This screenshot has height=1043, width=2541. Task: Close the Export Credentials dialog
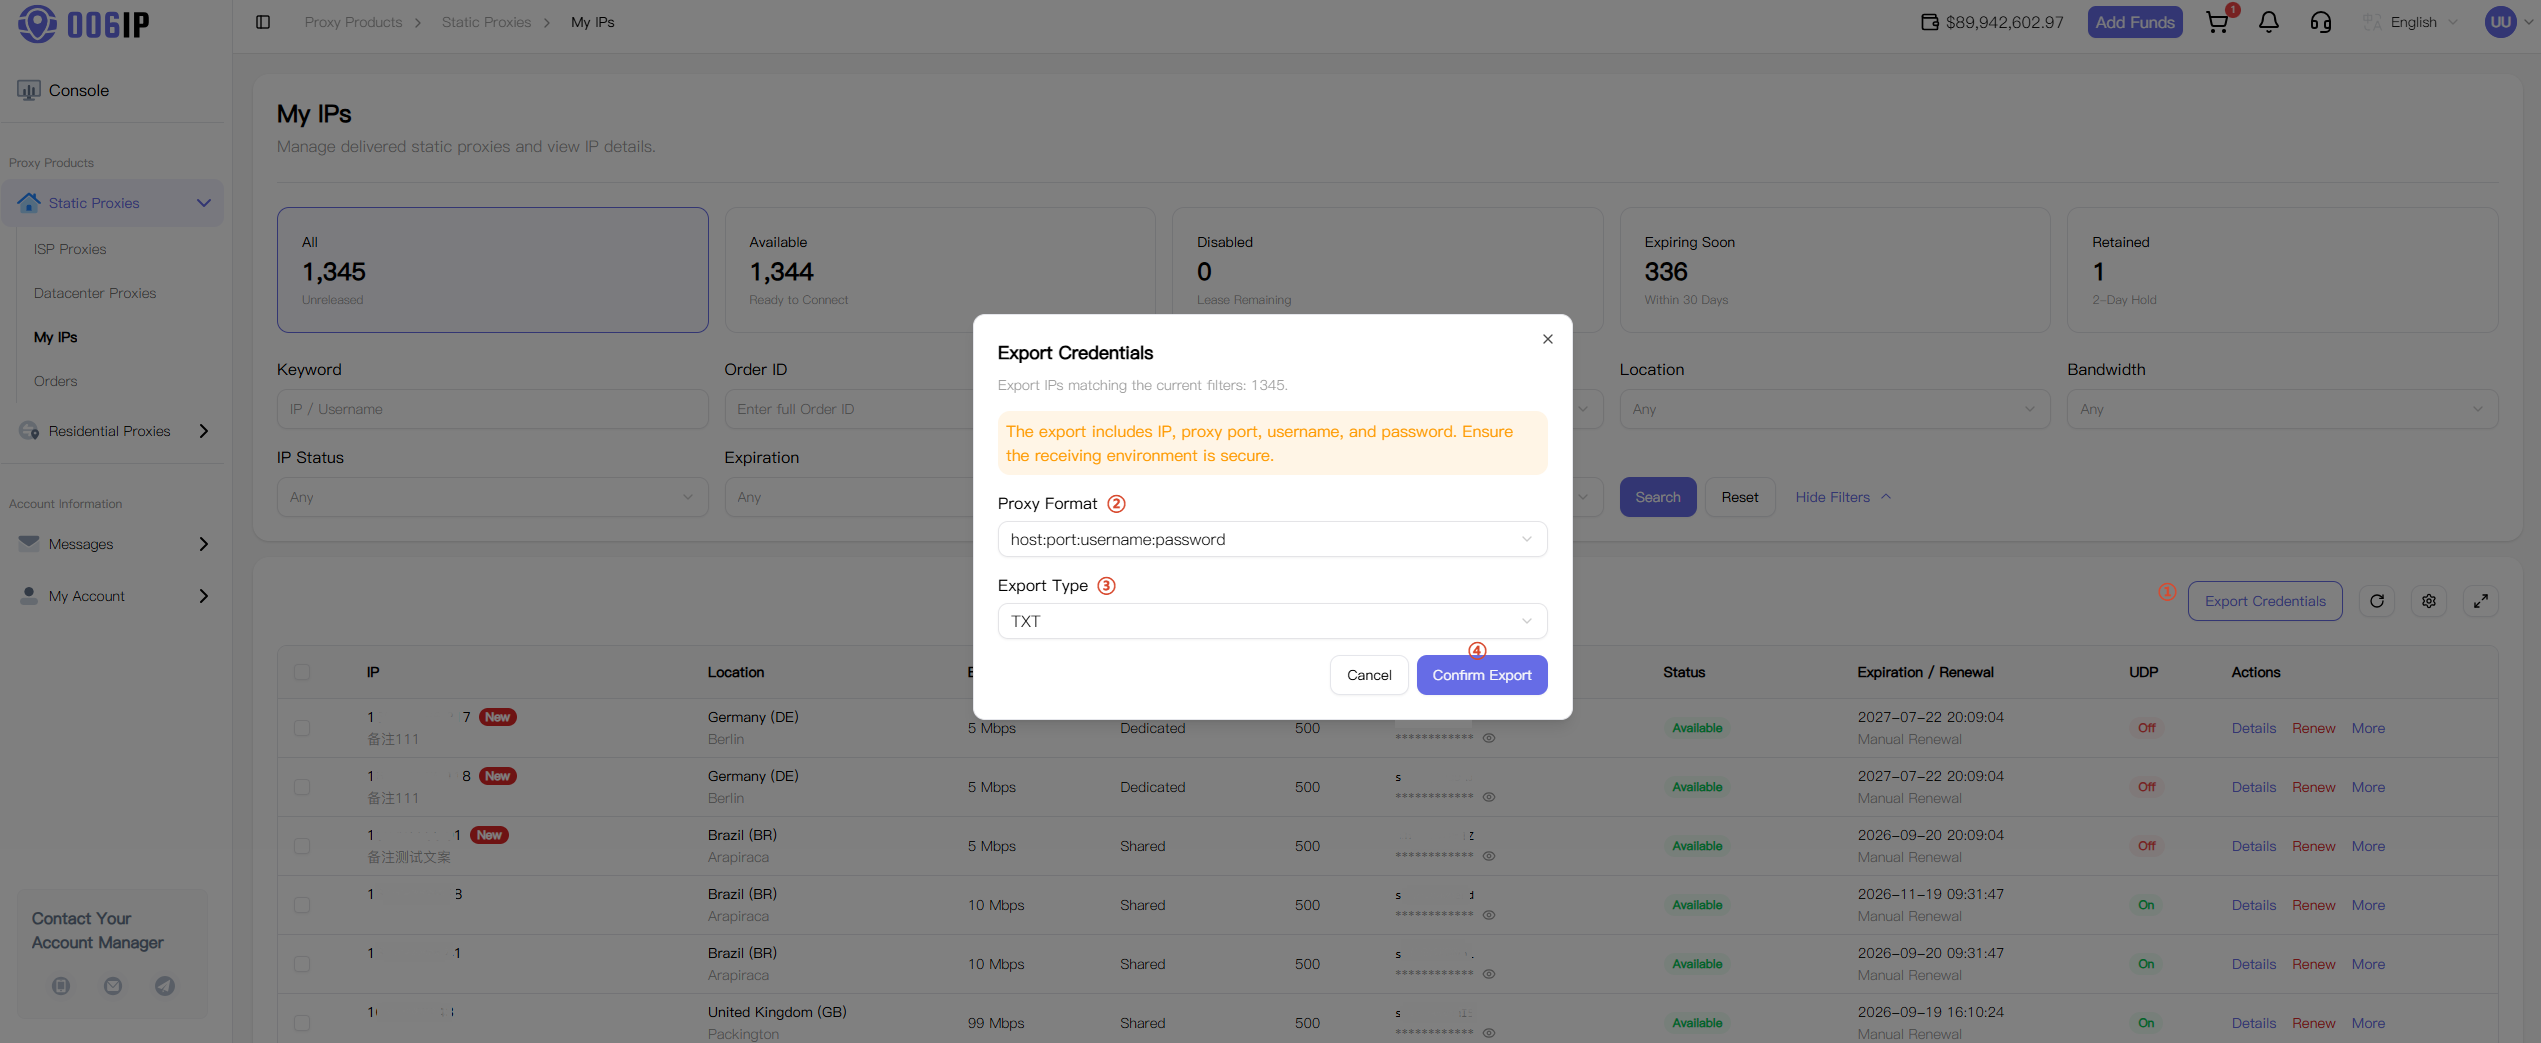pyautogui.click(x=1548, y=339)
